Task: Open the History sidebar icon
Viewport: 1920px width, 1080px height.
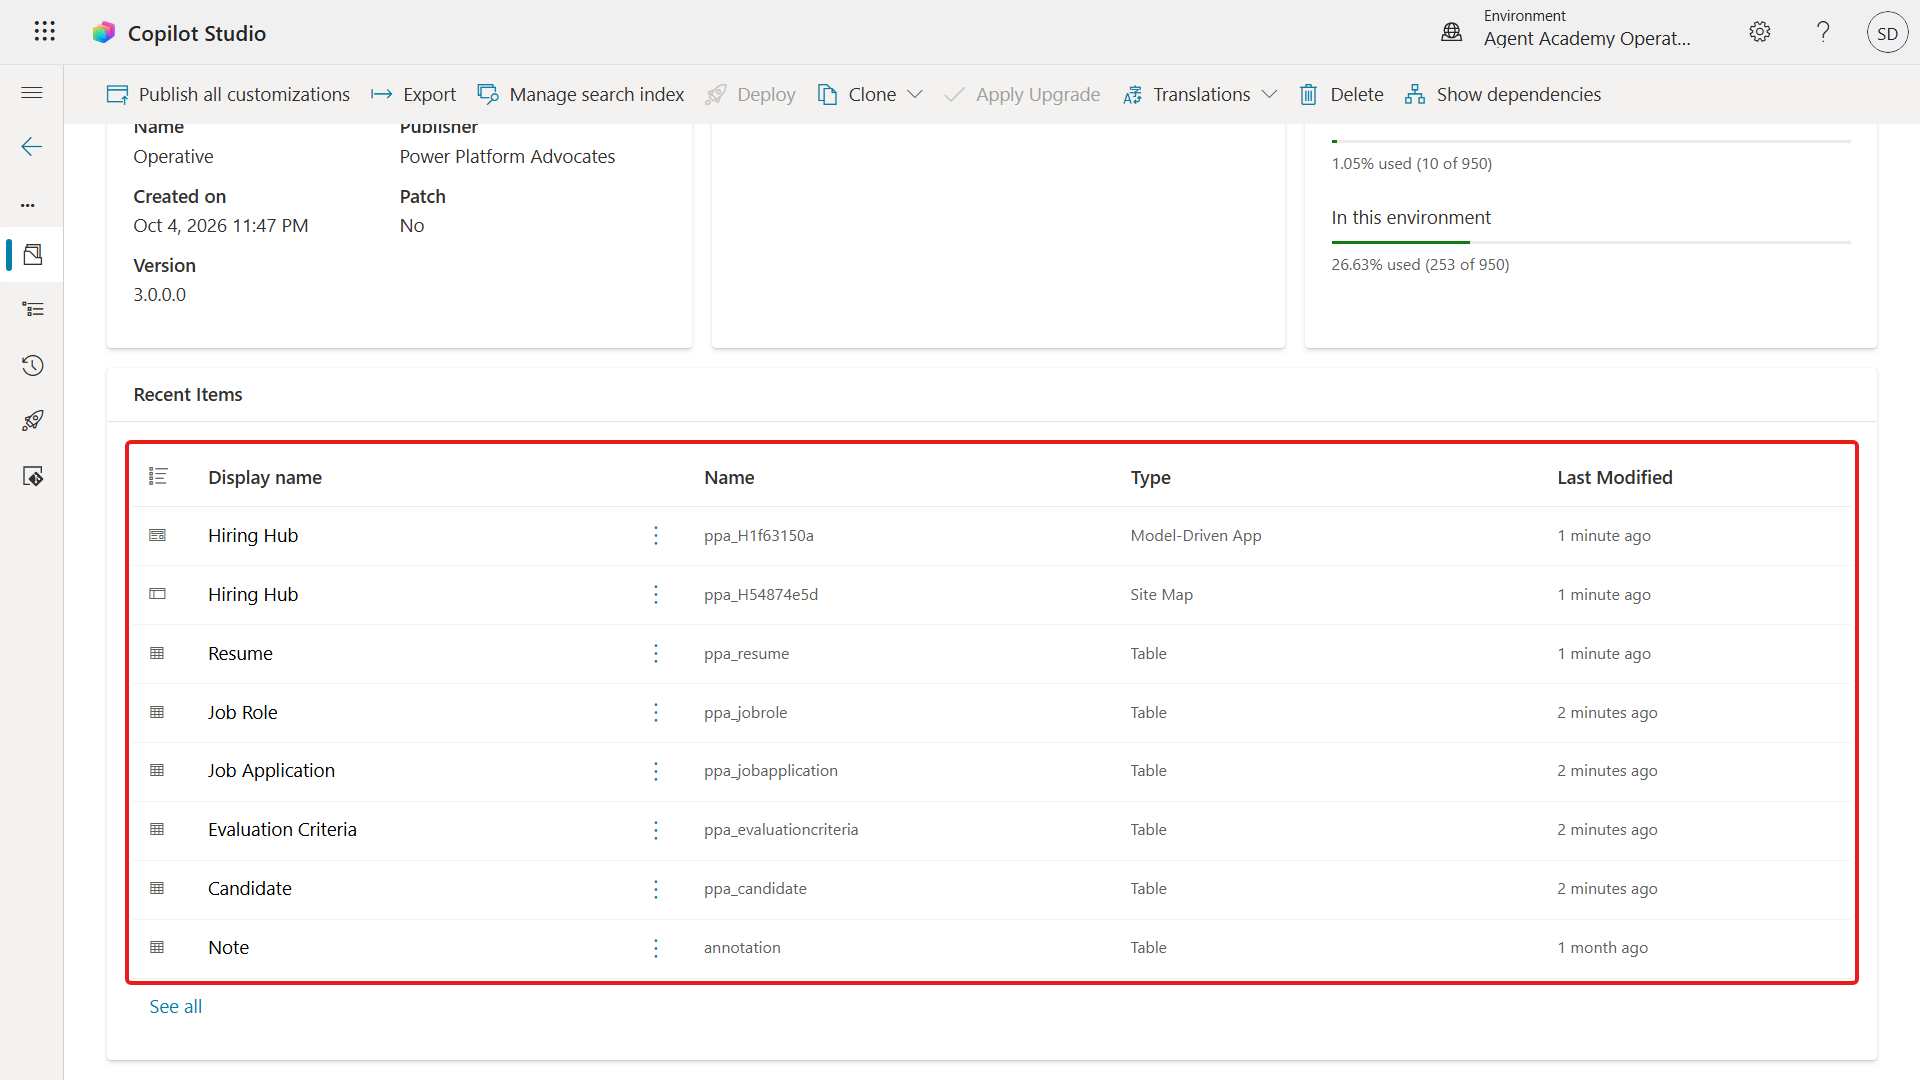Action: (33, 365)
